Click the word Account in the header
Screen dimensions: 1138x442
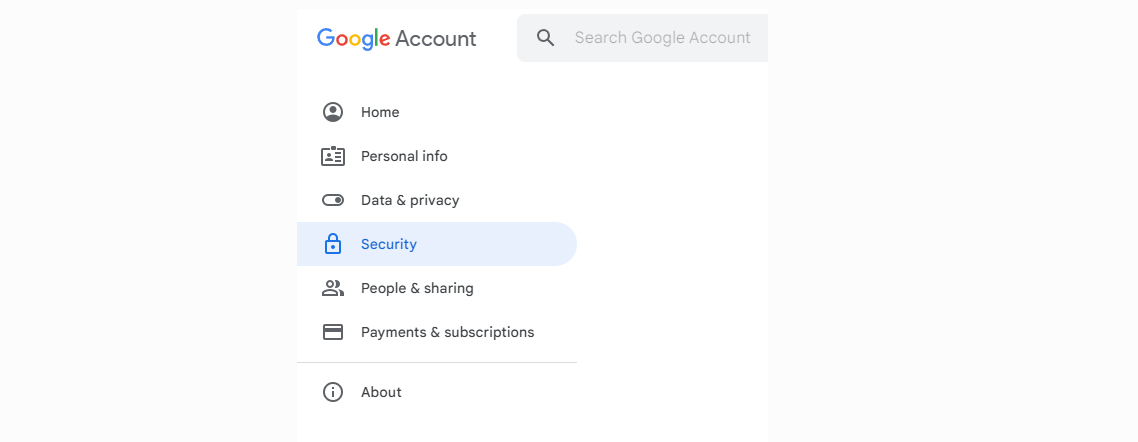click(x=436, y=39)
